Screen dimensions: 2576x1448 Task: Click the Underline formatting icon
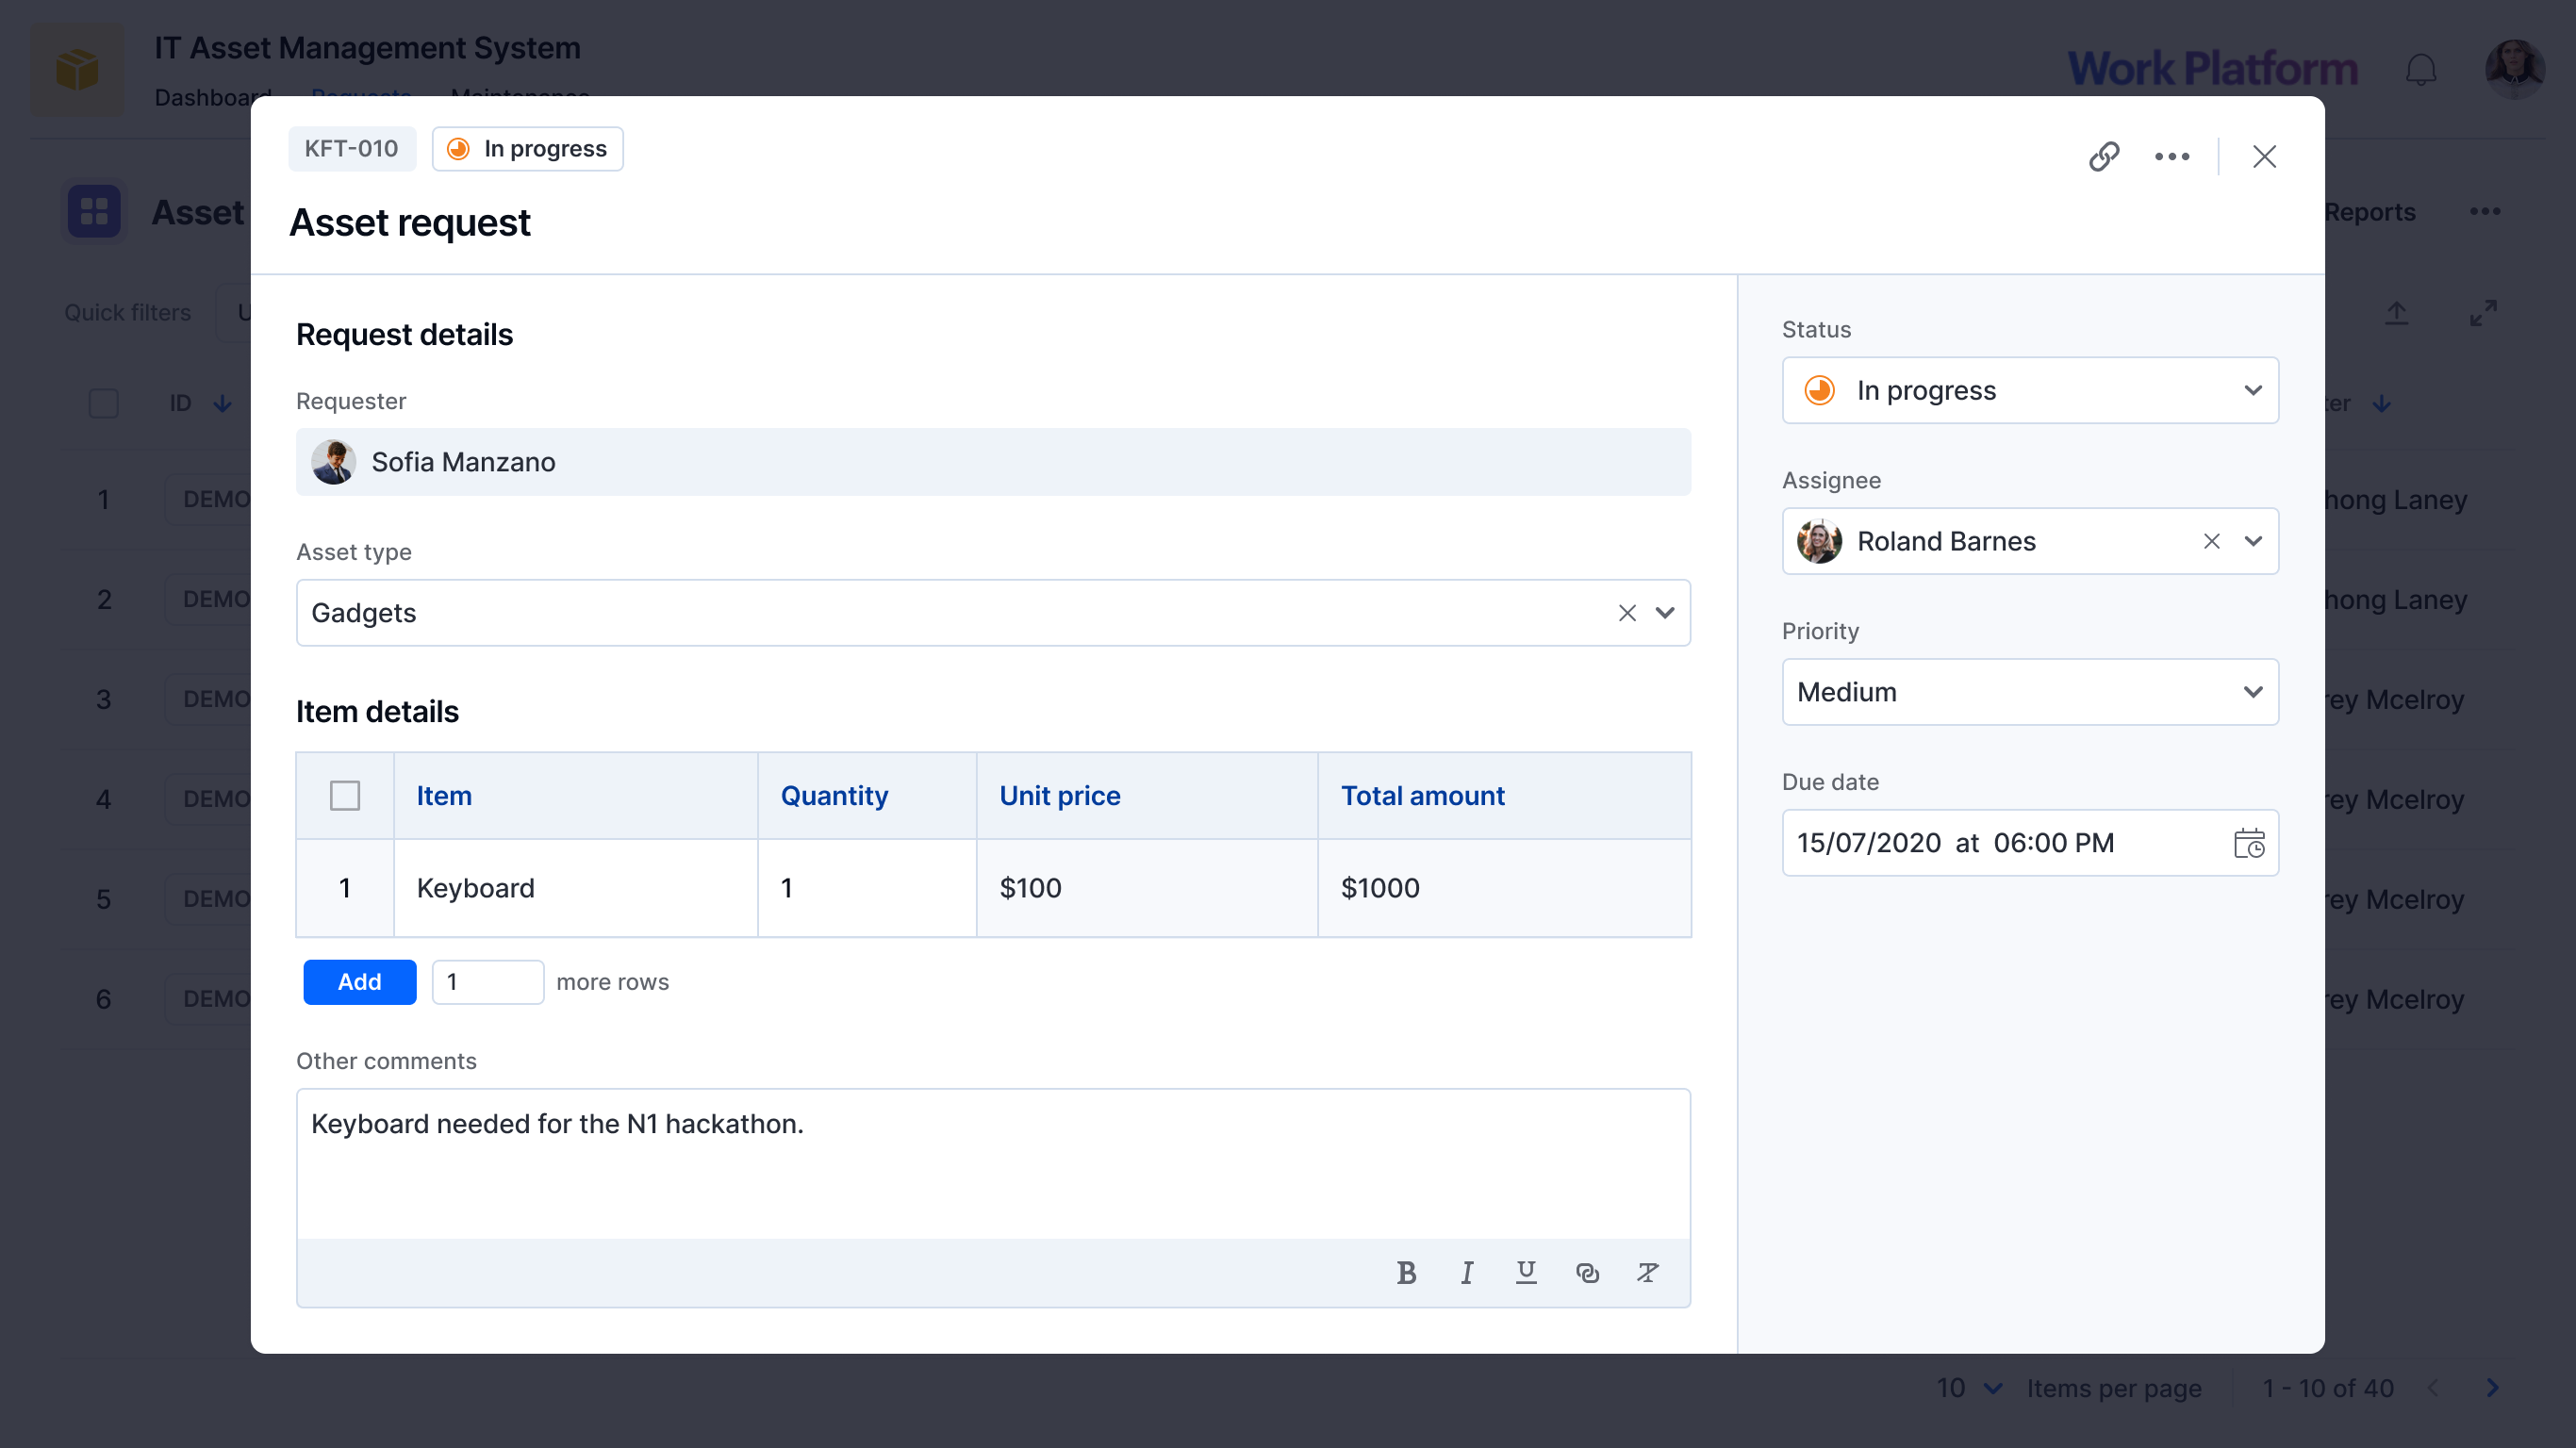[1526, 1272]
